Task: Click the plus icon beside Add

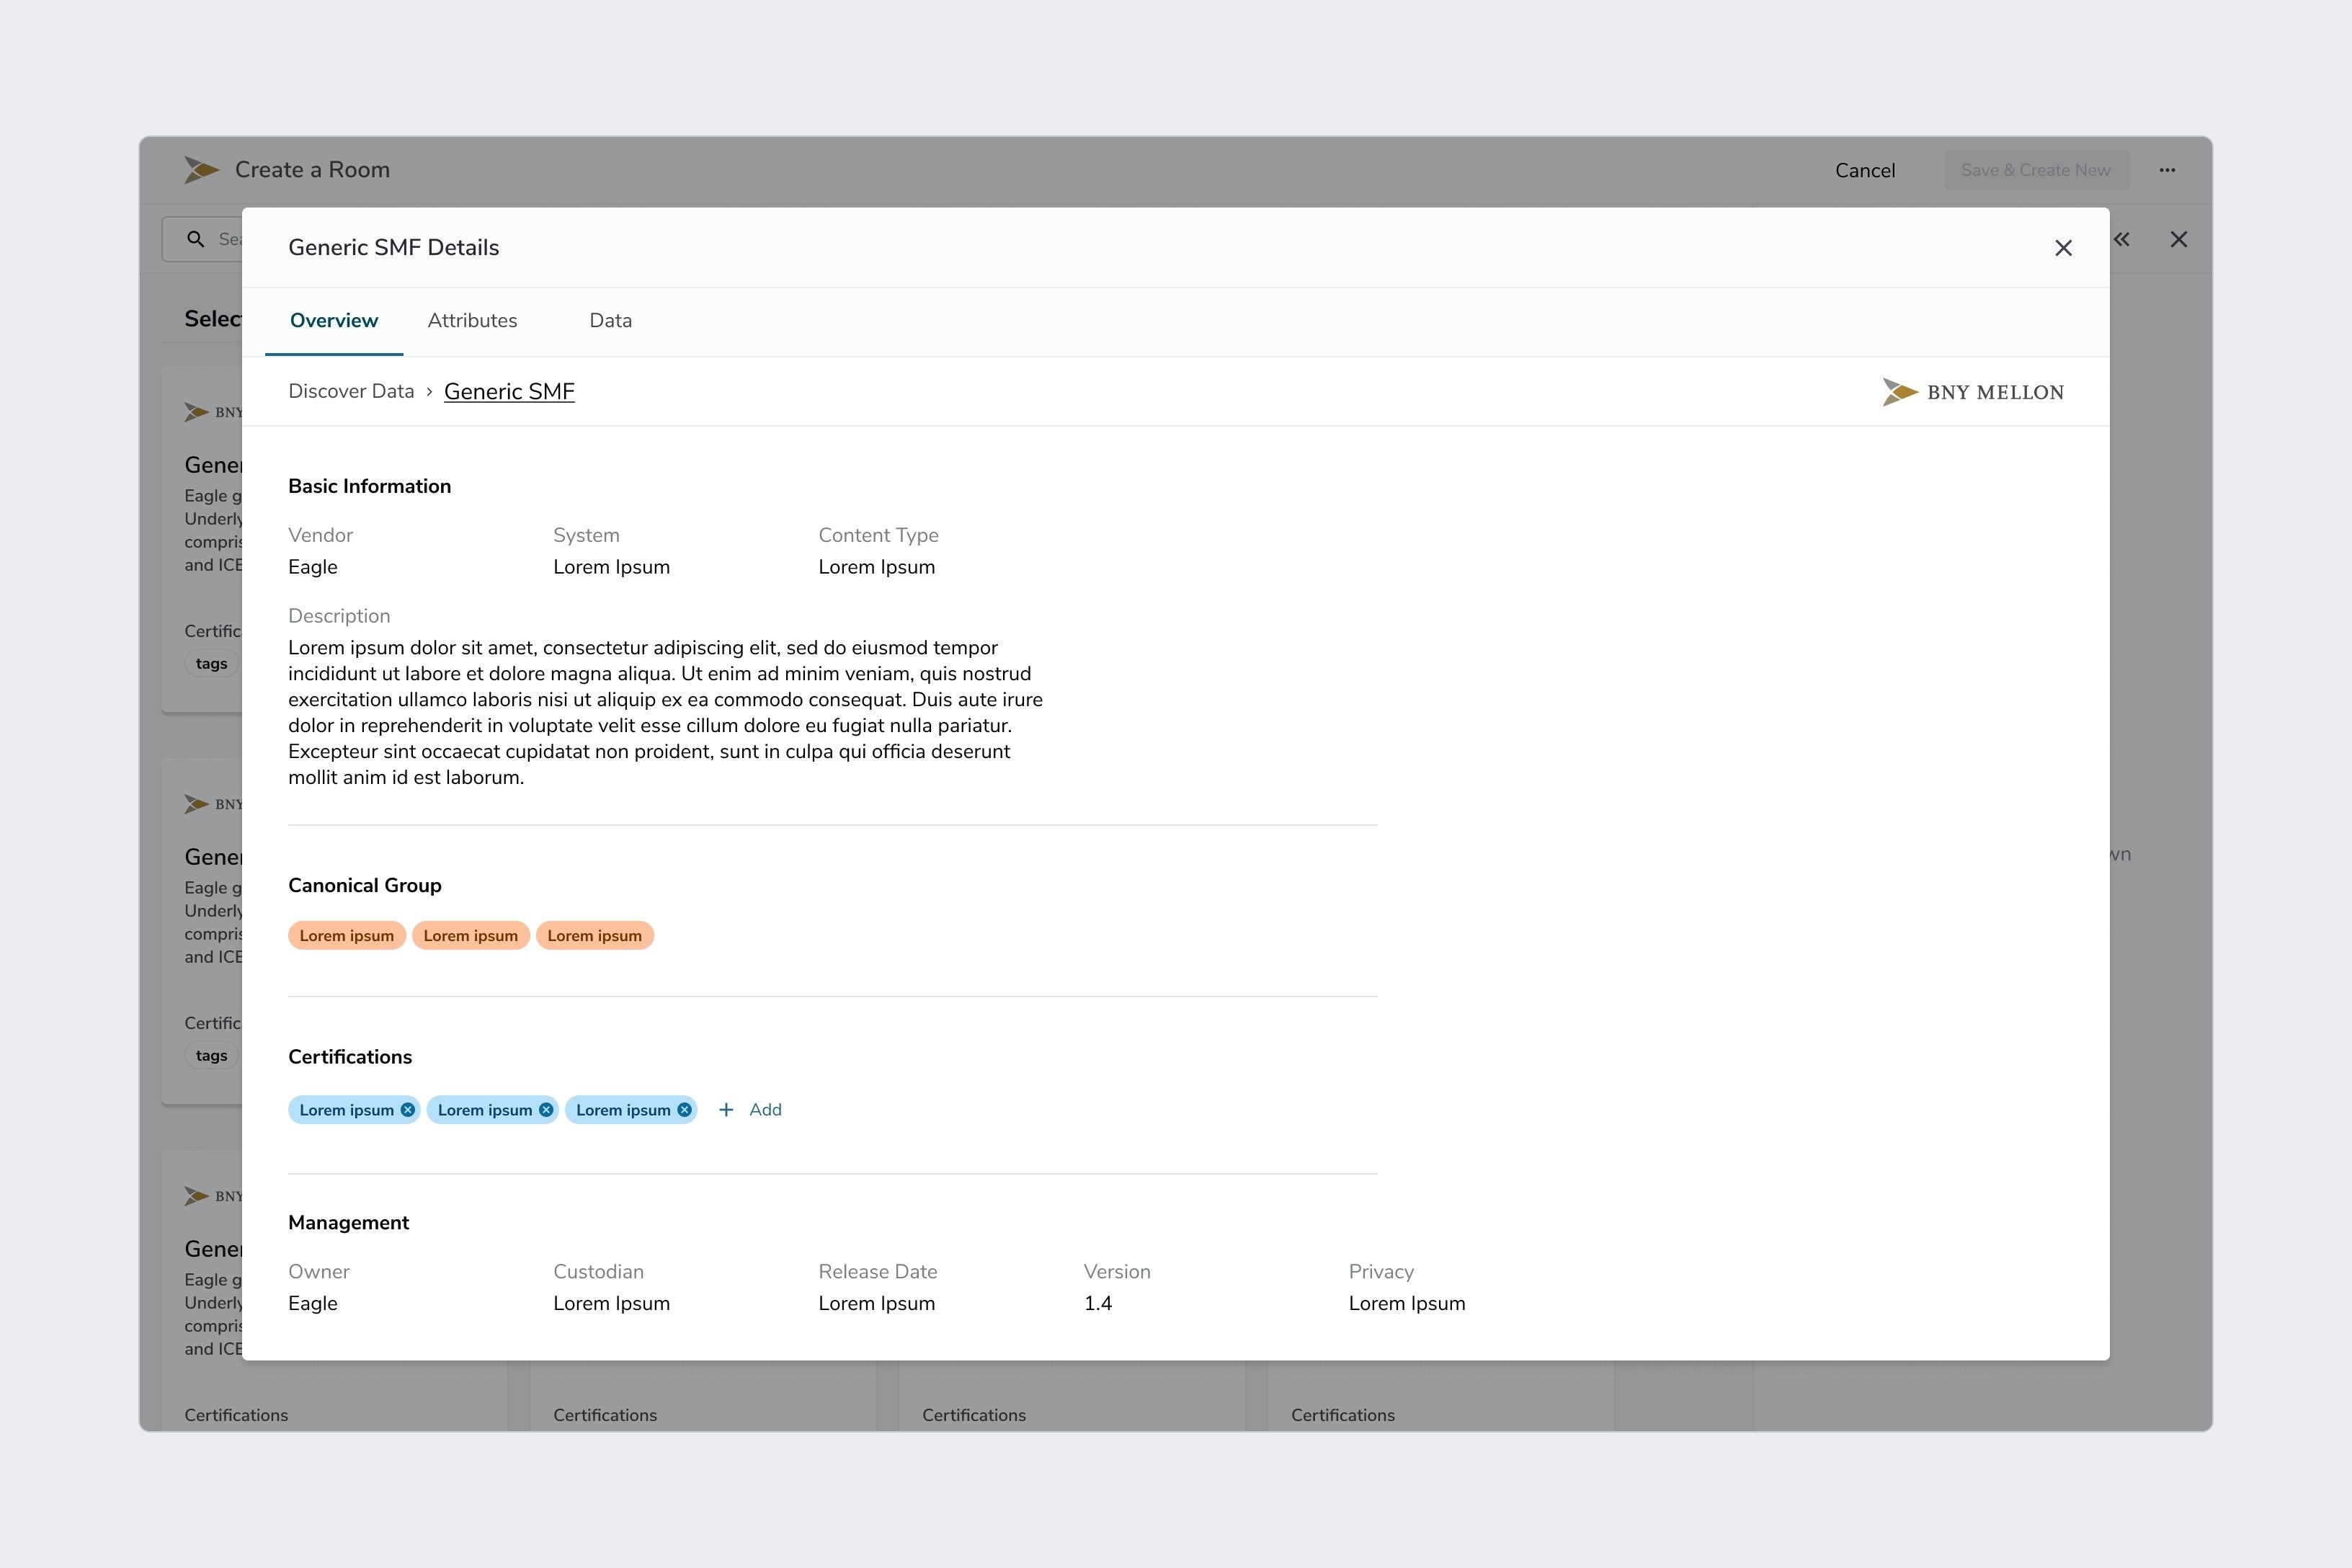Action: tap(726, 1110)
